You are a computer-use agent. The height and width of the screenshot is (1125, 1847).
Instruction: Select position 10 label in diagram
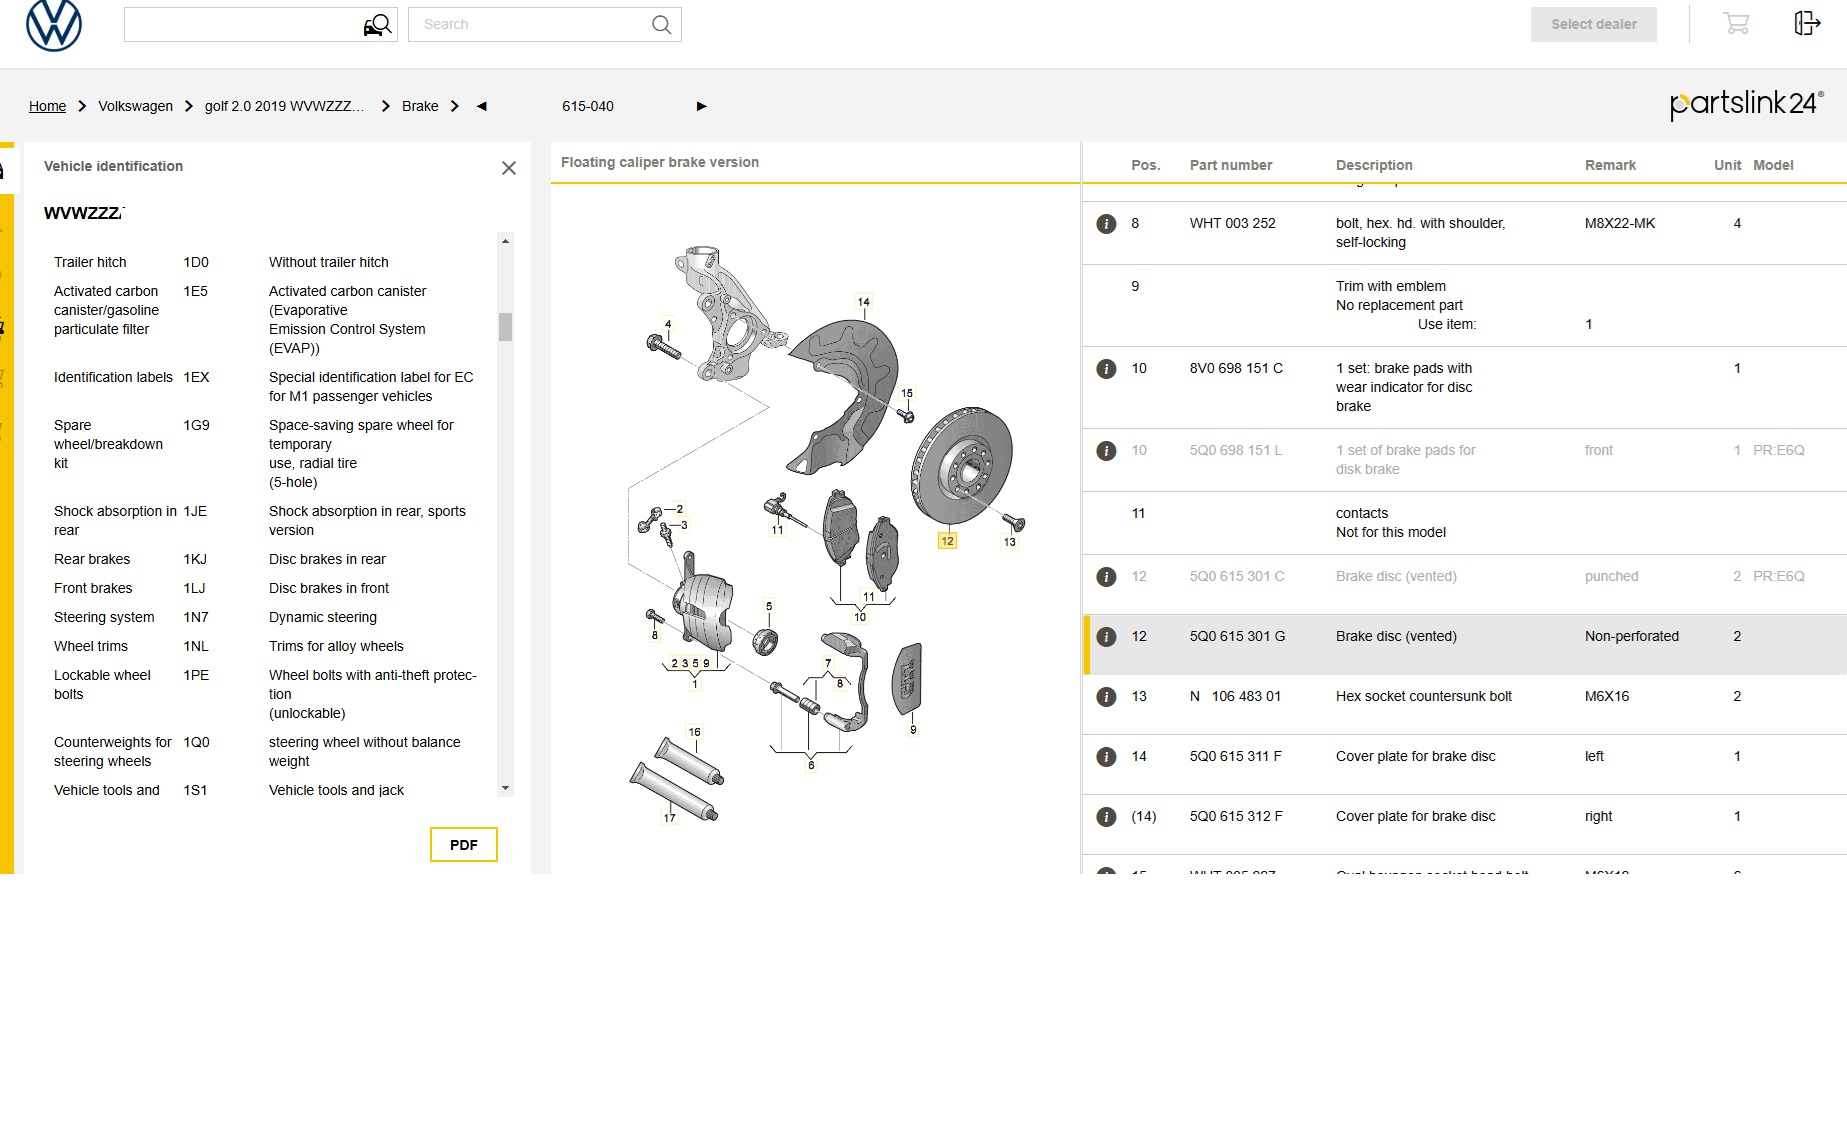click(860, 617)
